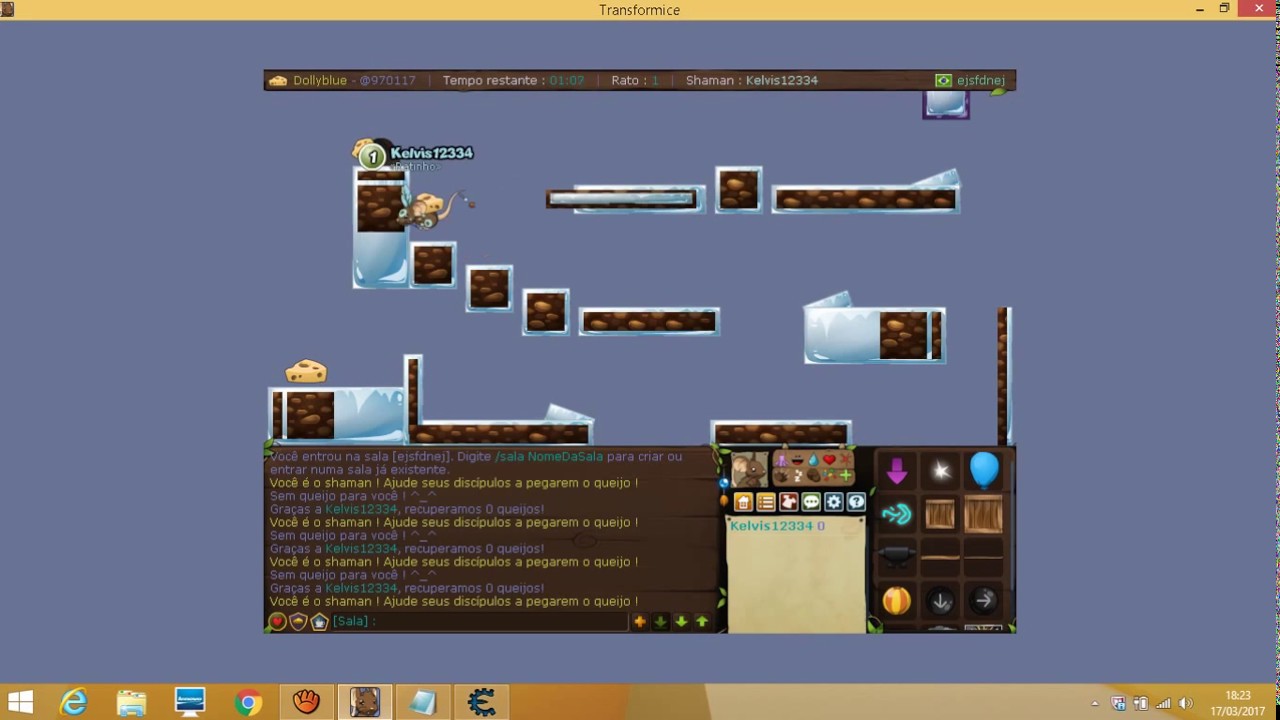Click the orange plus chat button
Screen dimensions: 1280x720
click(640, 621)
